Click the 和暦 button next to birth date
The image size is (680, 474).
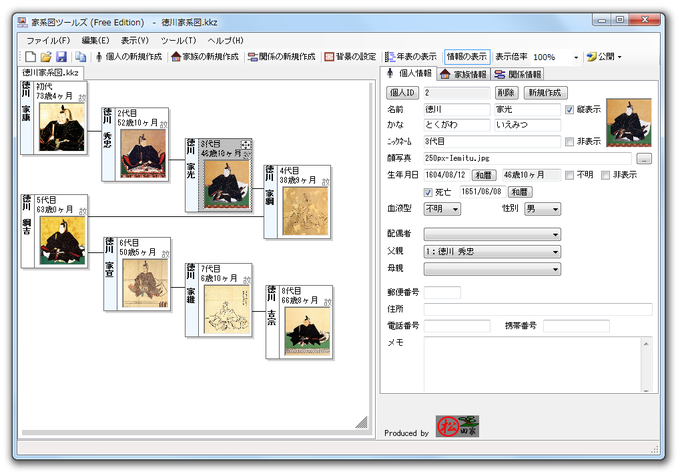click(x=484, y=175)
